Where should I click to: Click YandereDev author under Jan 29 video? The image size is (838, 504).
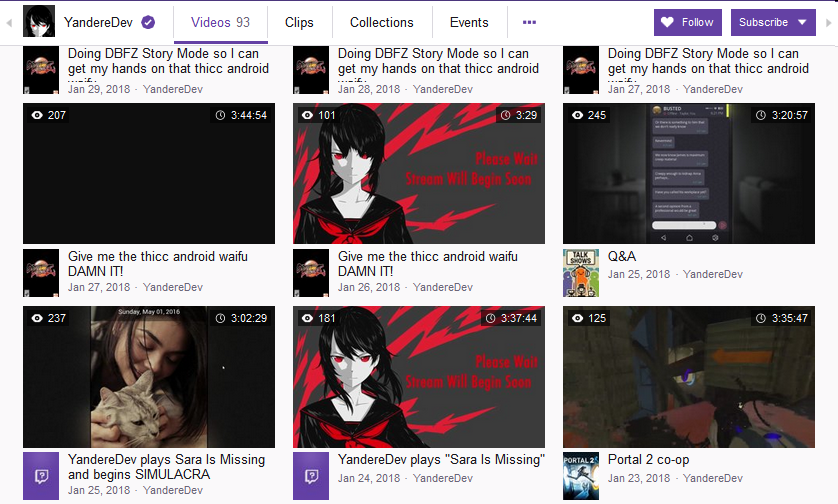tap(173, 89)
